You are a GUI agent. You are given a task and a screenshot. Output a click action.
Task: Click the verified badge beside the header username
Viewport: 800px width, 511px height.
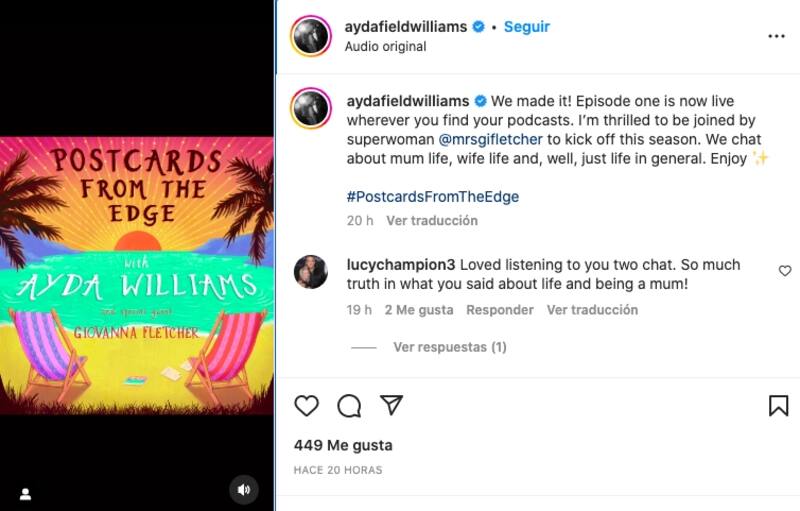tap(479, 27)
